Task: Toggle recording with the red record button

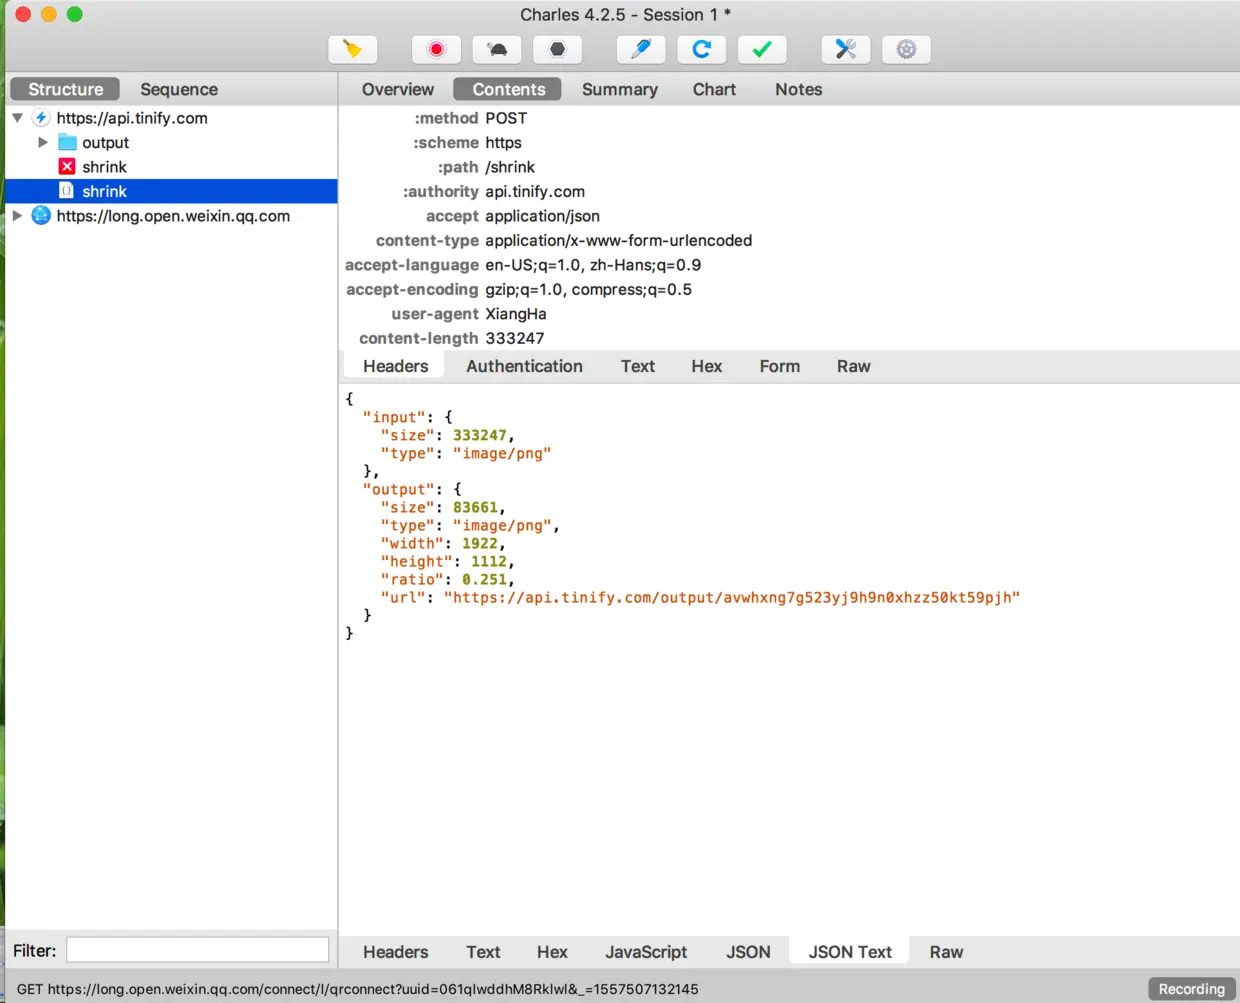Action: 436,49
